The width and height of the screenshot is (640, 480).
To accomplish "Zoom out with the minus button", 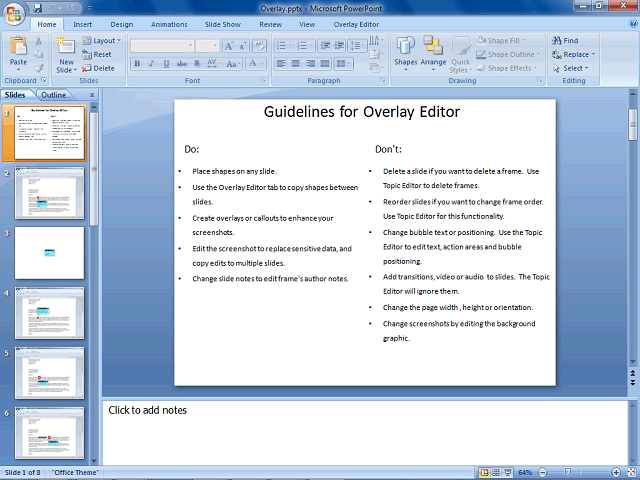I will coord(542,472).
